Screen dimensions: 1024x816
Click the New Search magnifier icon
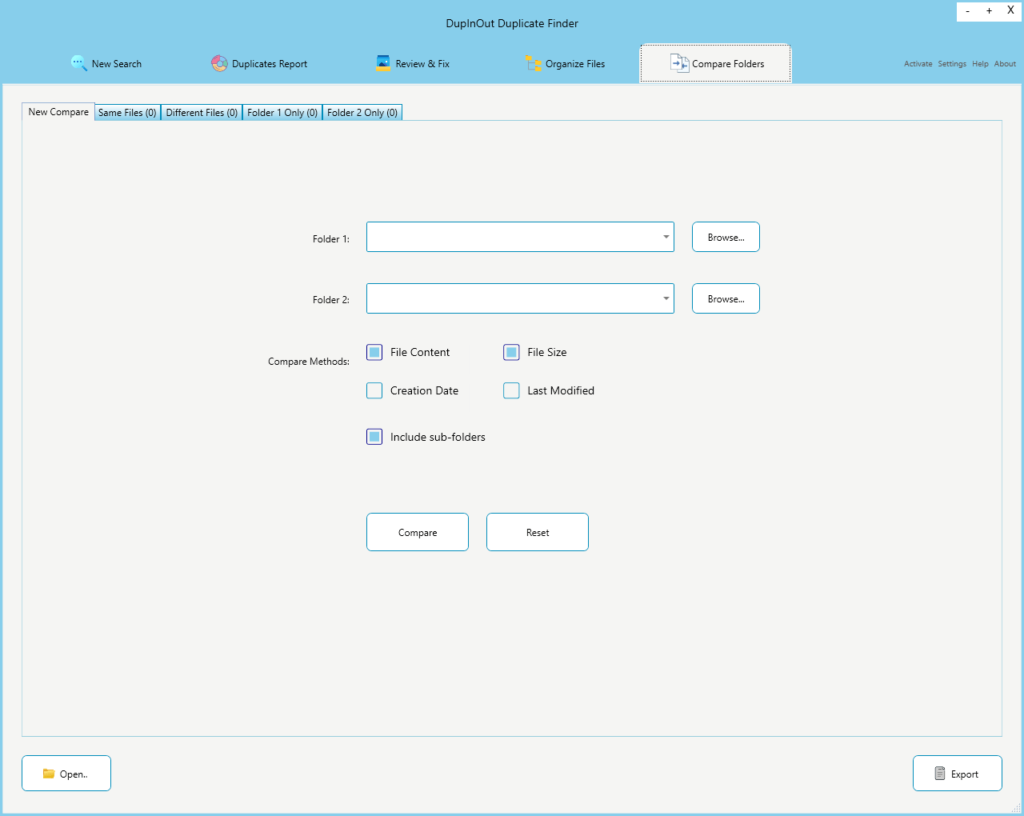click(x=78, y=63)
